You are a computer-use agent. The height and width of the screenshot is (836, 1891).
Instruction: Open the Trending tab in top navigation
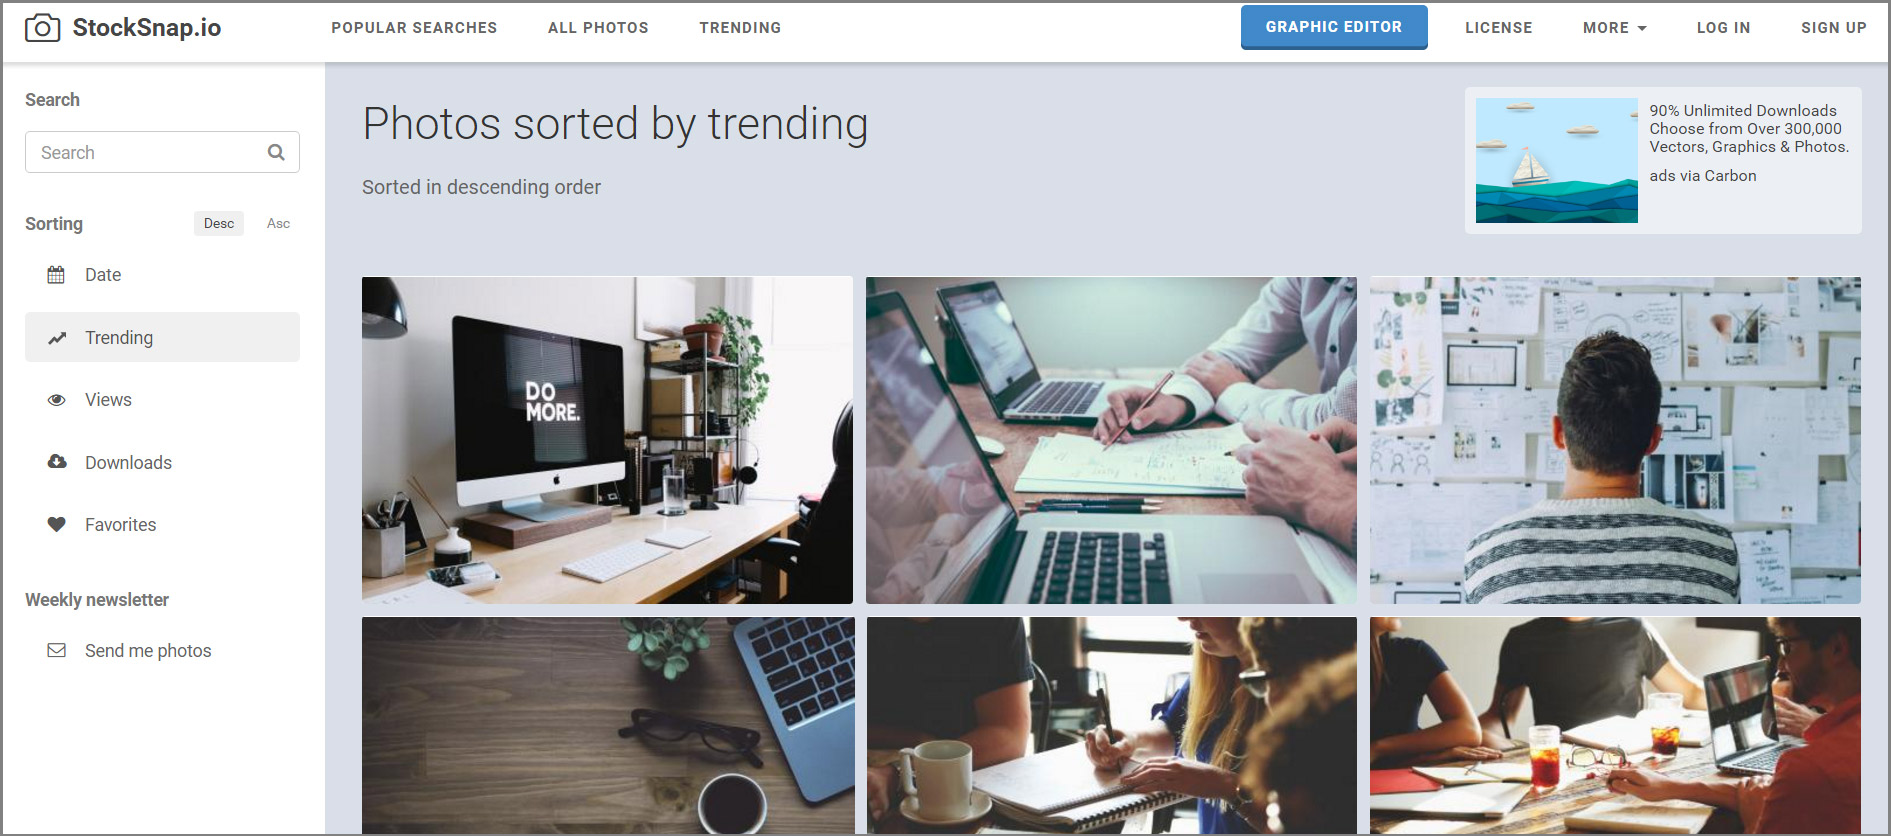[x=740, y=28]
